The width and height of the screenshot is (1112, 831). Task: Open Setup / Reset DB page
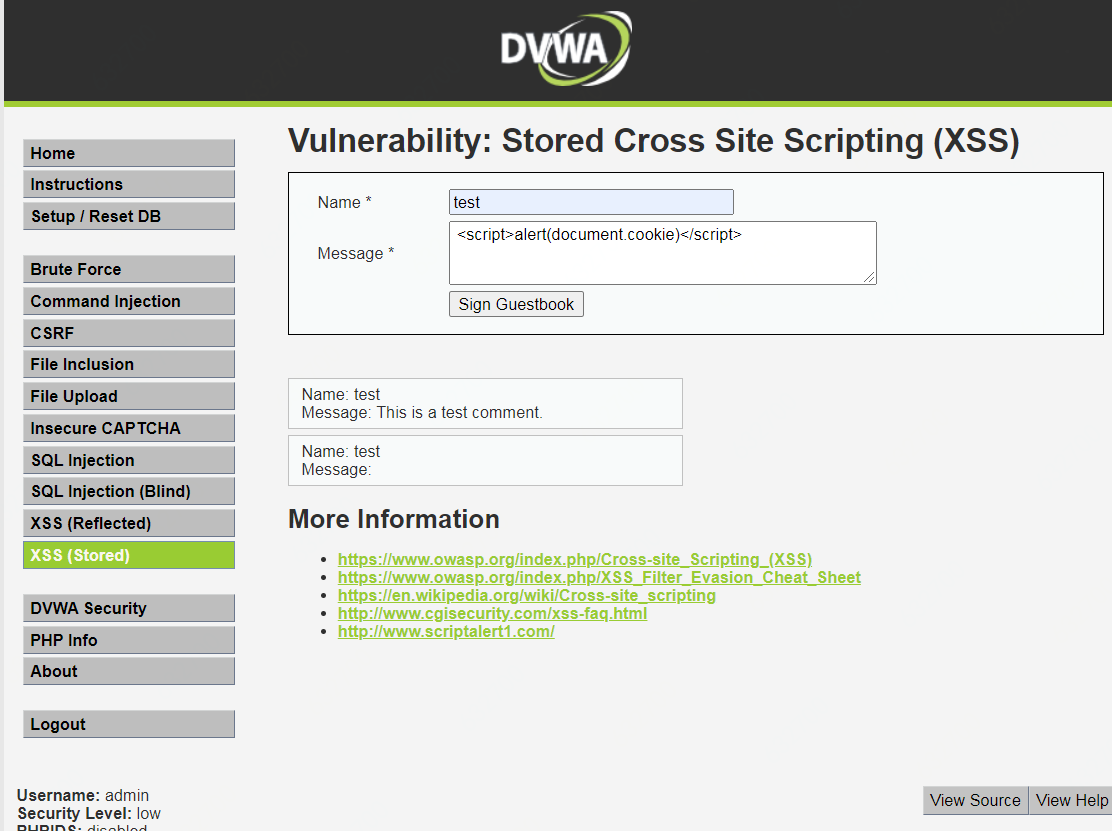(128, 216)
